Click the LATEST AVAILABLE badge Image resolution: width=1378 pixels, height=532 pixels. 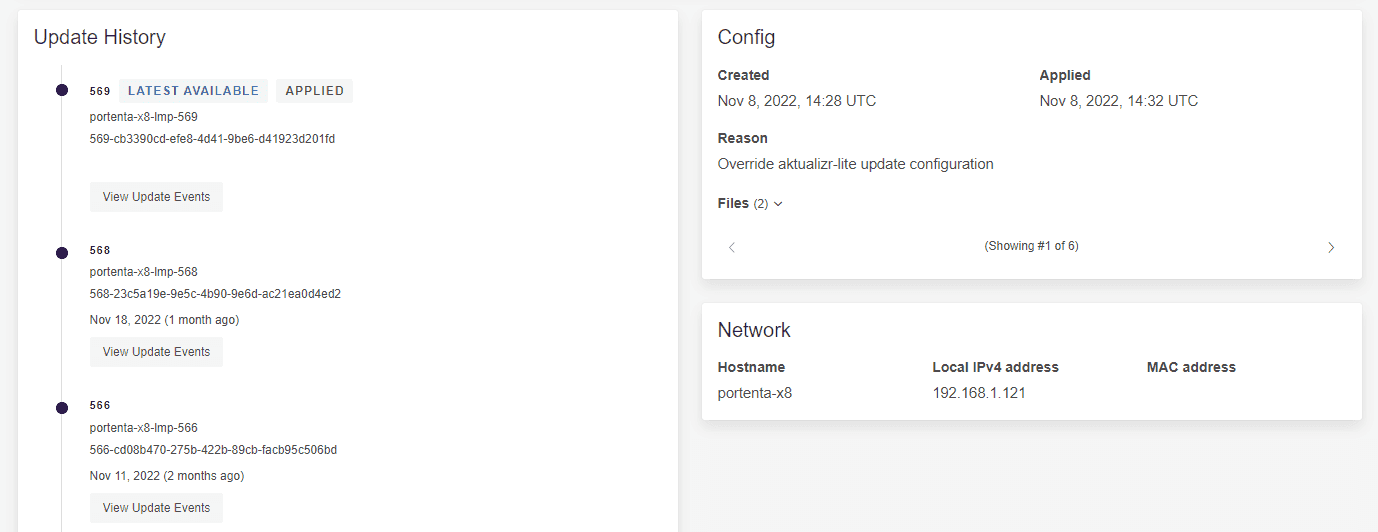tap(193, 91)
